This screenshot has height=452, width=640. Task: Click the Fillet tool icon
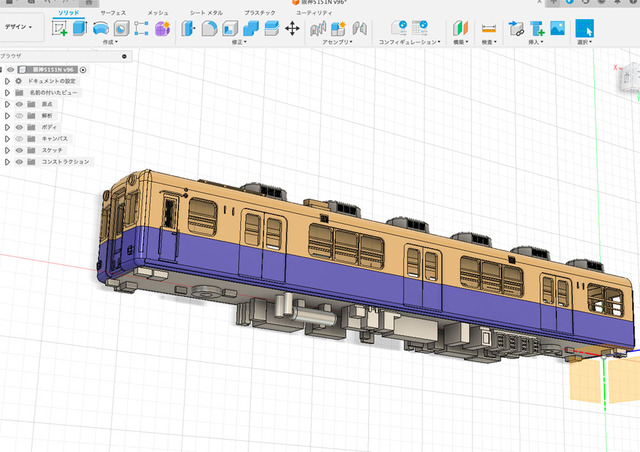point(209,29)
